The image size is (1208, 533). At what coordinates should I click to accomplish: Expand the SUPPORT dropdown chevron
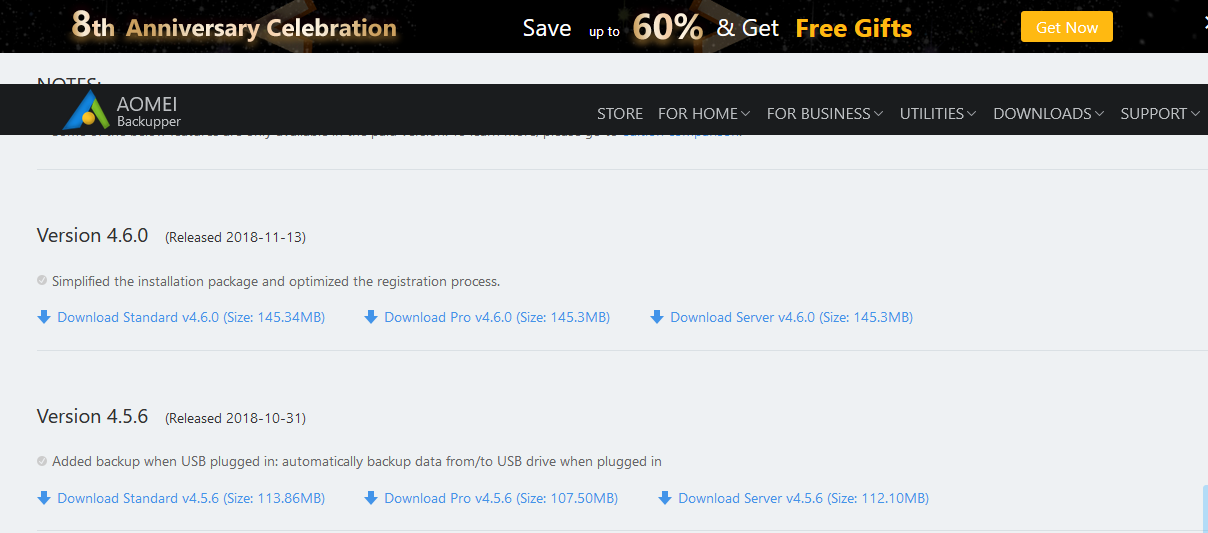pyautogui.click(x=1194, y=114)
